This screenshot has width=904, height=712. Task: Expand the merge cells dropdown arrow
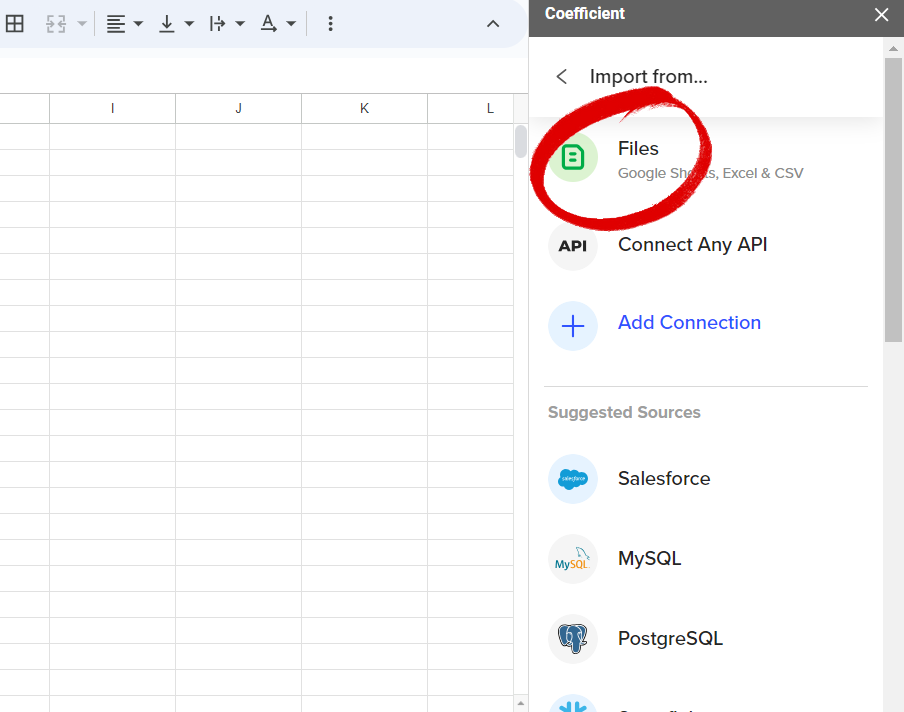coord(82,24)
